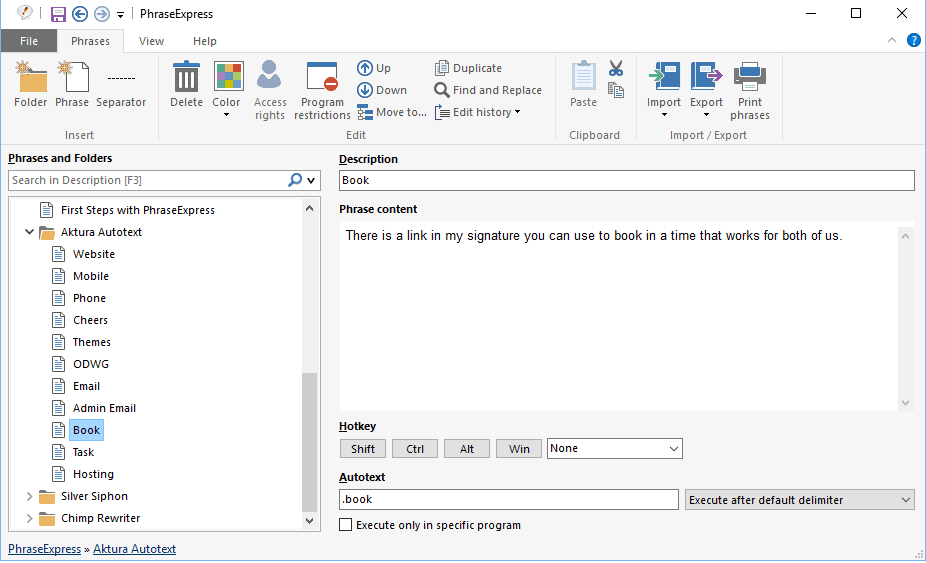The height and width of the screenshot is (563, 926).
Task: Delete the selected phrase
Action: 186,84
